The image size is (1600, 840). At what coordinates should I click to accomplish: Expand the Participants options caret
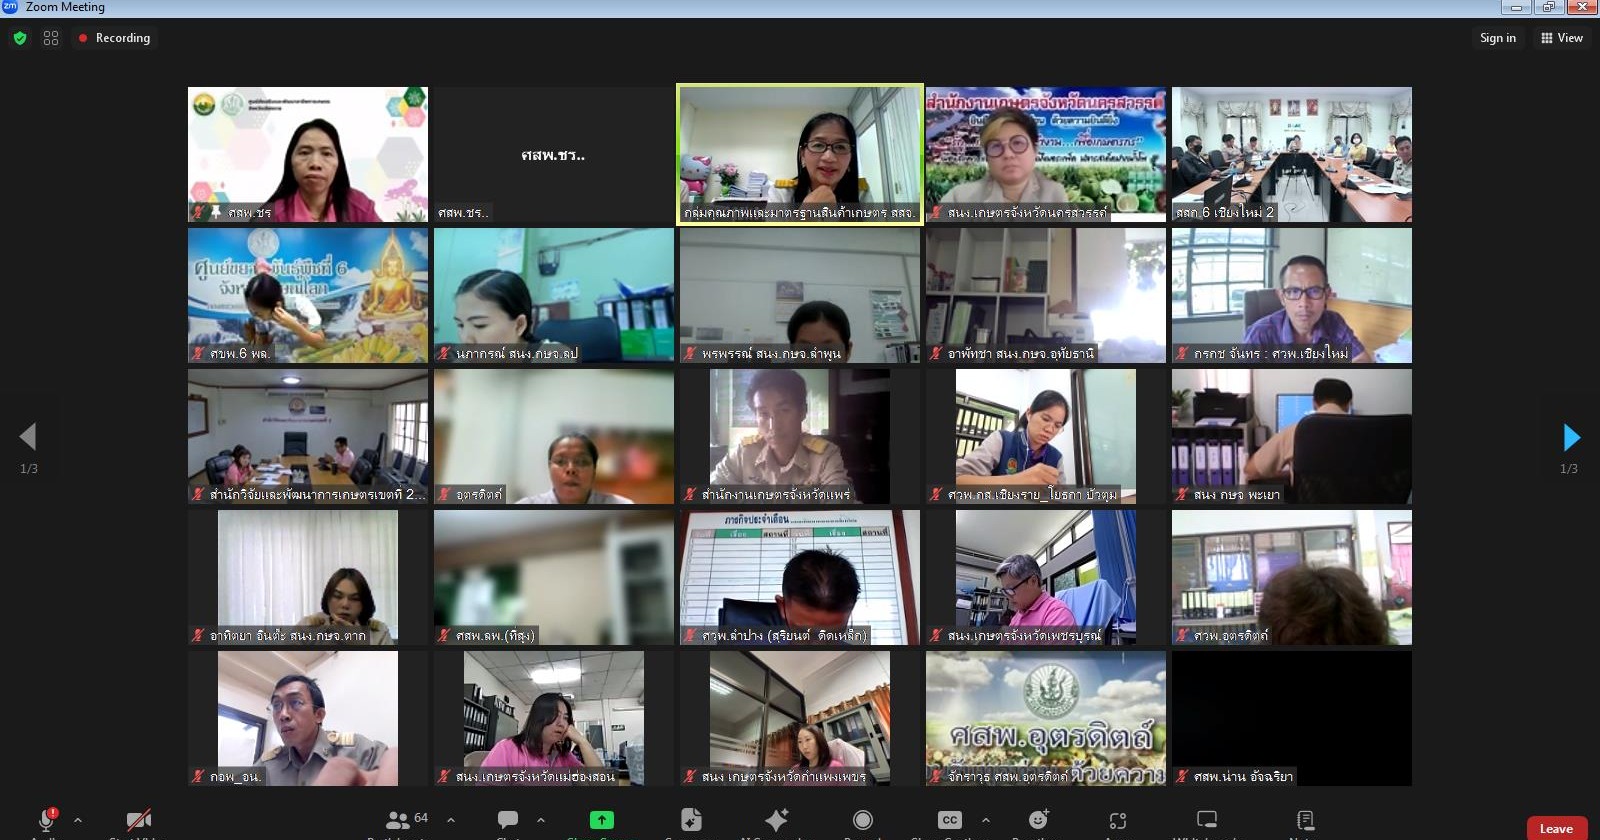tap(451, 820)
